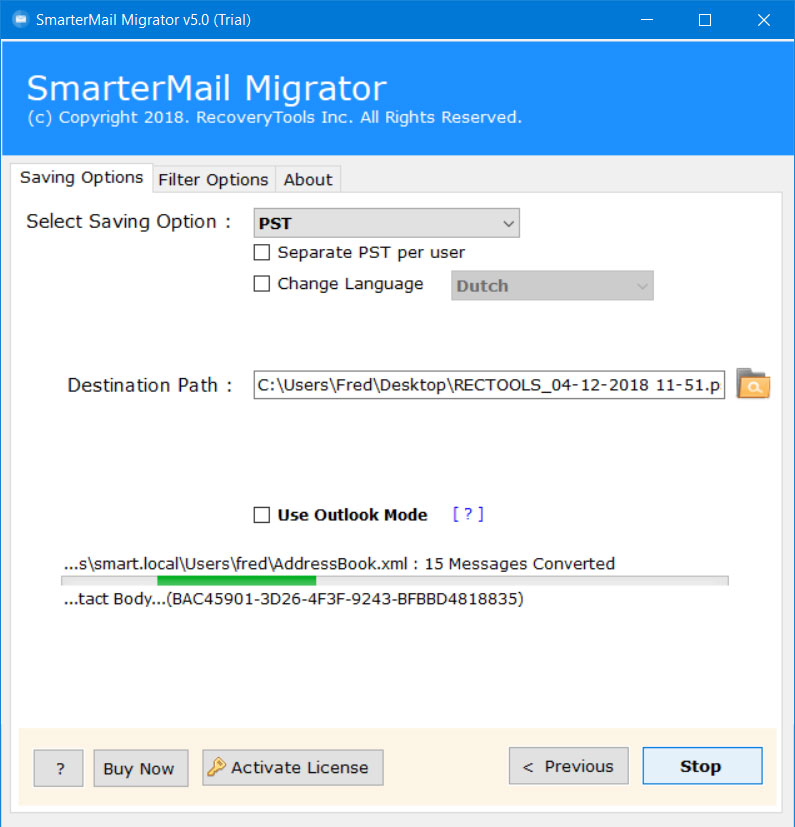Switch to the Saving Options tab
Screen dimensions: 795x827
point(81,178)
